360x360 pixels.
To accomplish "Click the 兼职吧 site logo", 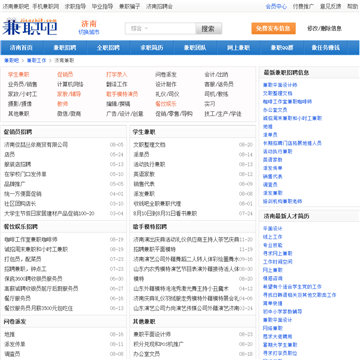I will click(30, 26).
